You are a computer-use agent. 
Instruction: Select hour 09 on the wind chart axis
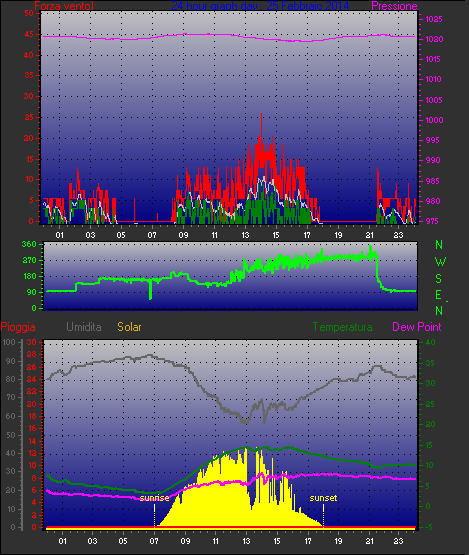[x=183, y=235]
